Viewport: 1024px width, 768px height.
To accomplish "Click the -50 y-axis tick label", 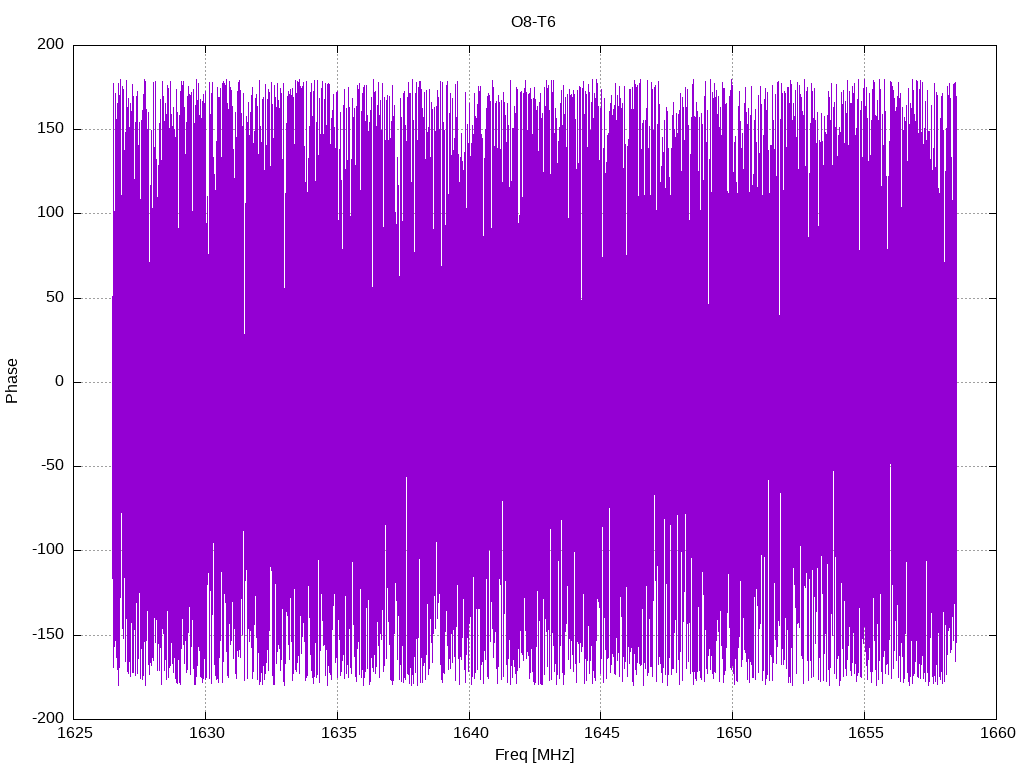I will point(53,466).
